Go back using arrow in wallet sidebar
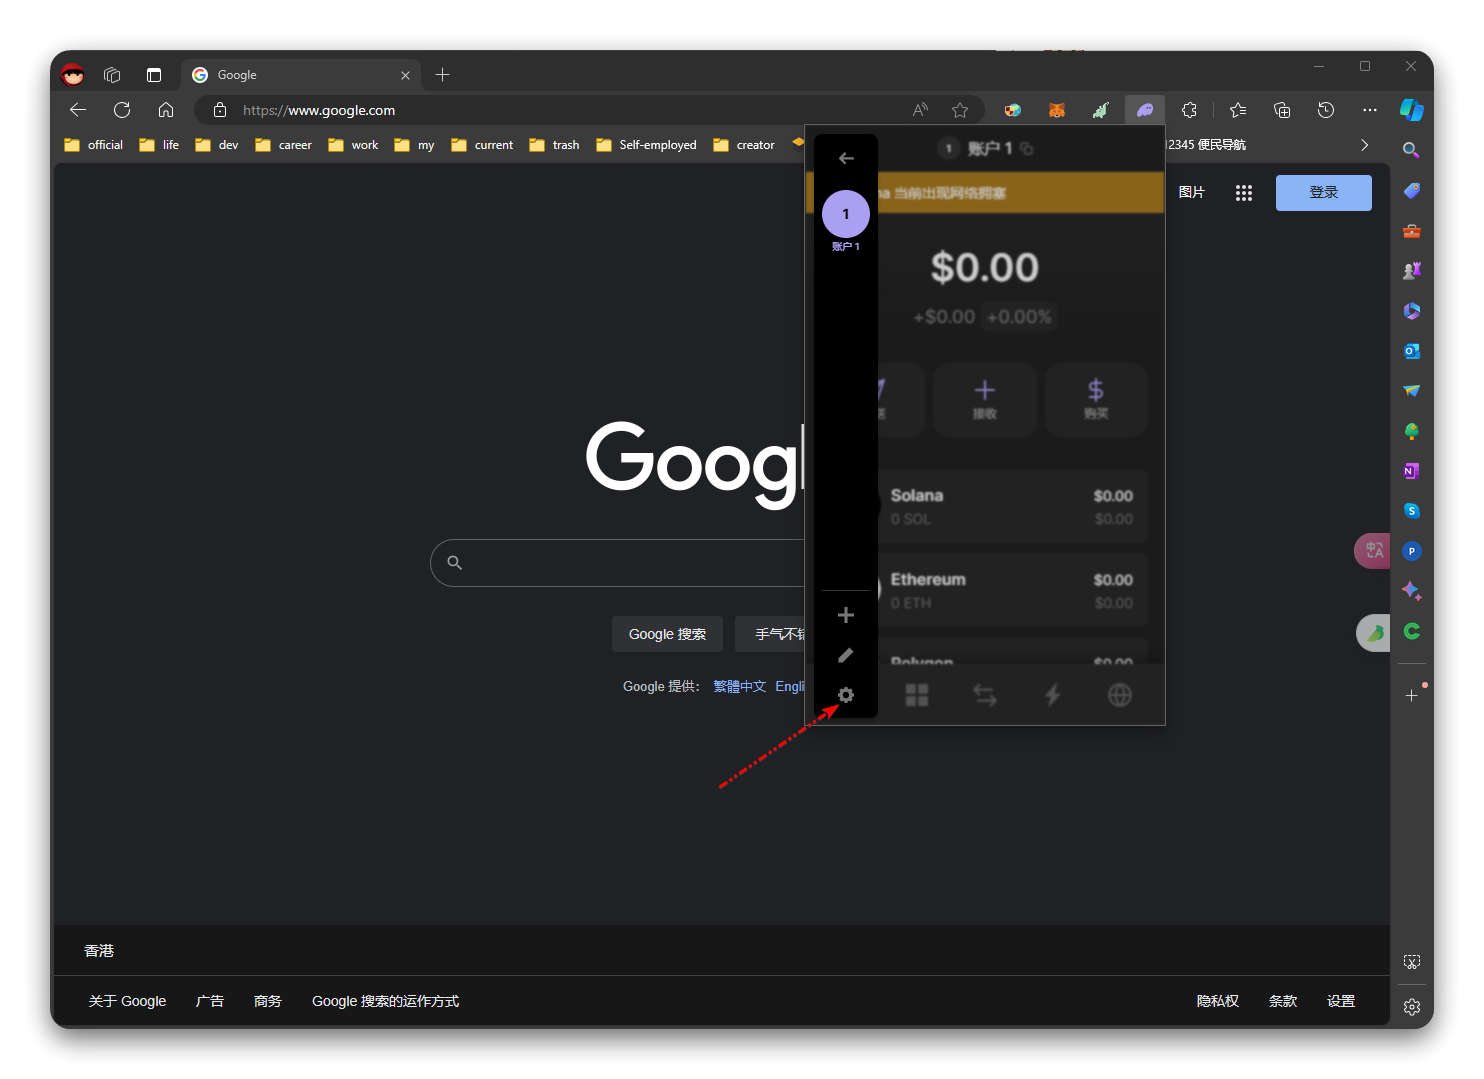1484x1079 pixels. (x=846, y=158)
